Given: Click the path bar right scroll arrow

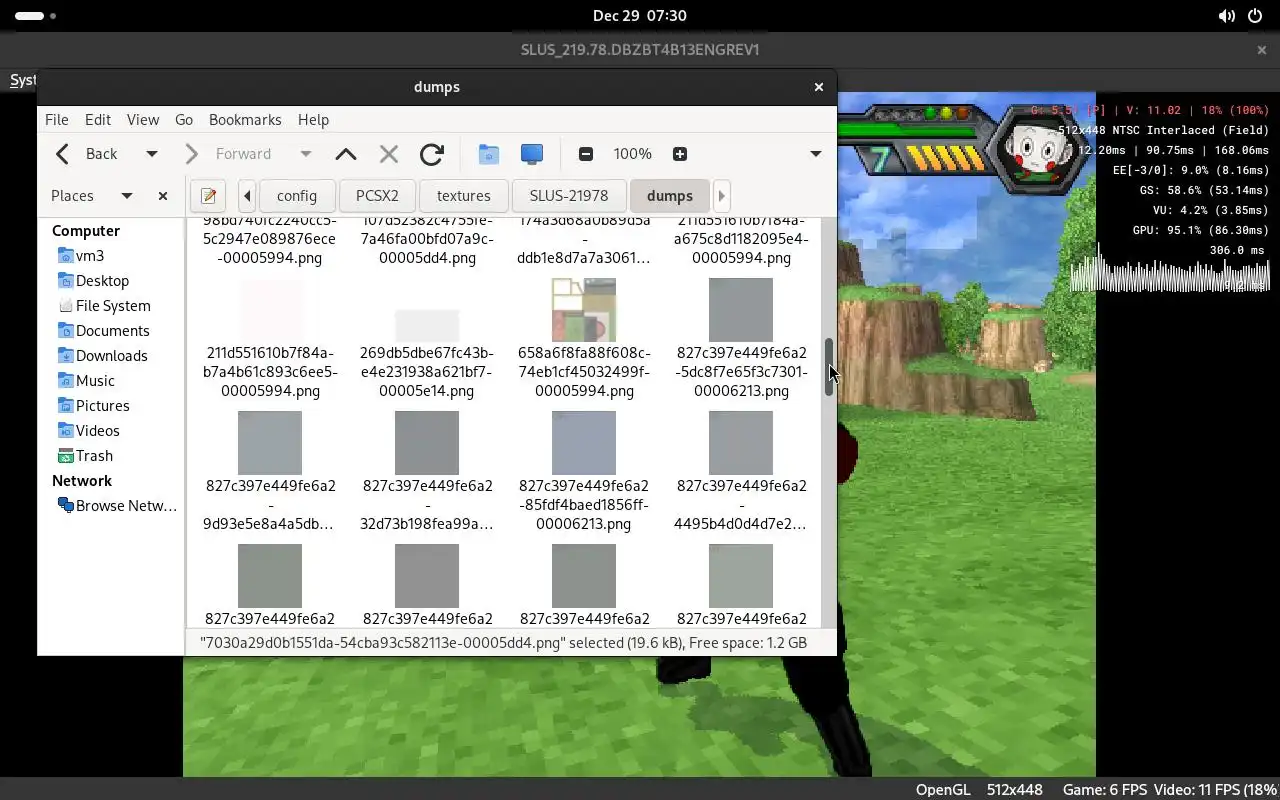Looking at the screenshot, I should (721, 196).
